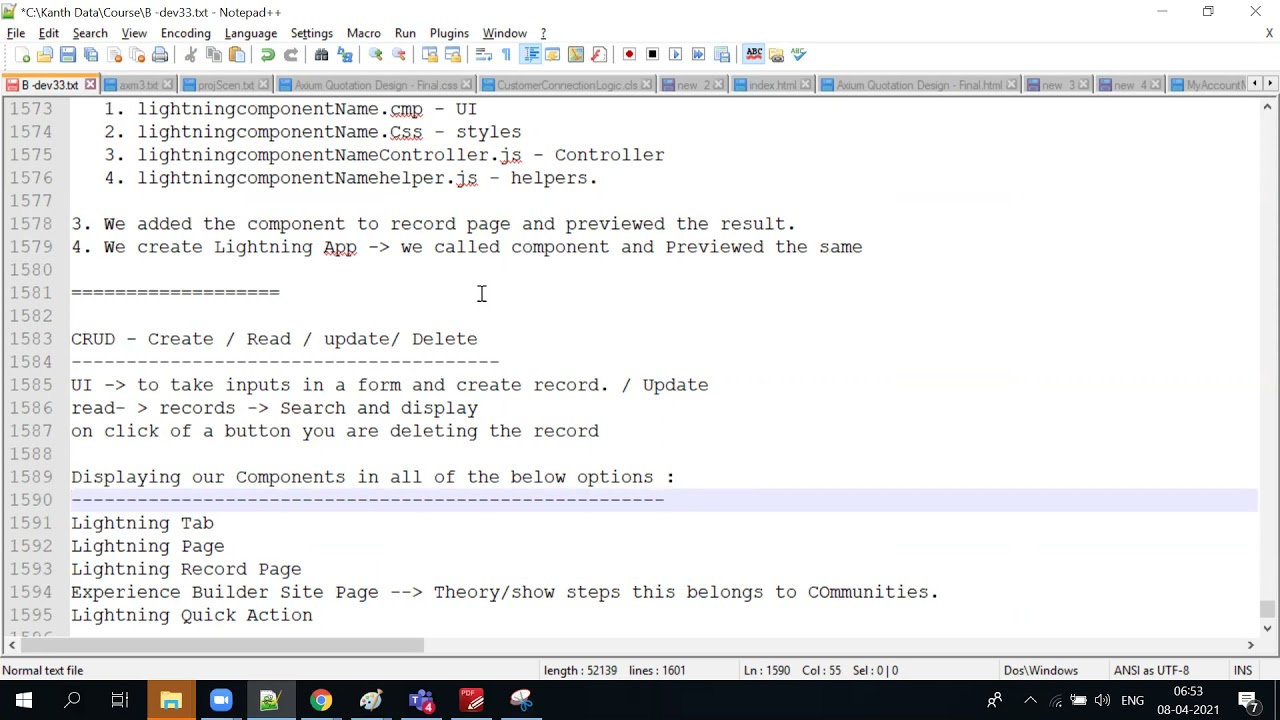The image size is (1280, 720).
Task: Open the Encoding menu
Action: [x=185, y=33]
